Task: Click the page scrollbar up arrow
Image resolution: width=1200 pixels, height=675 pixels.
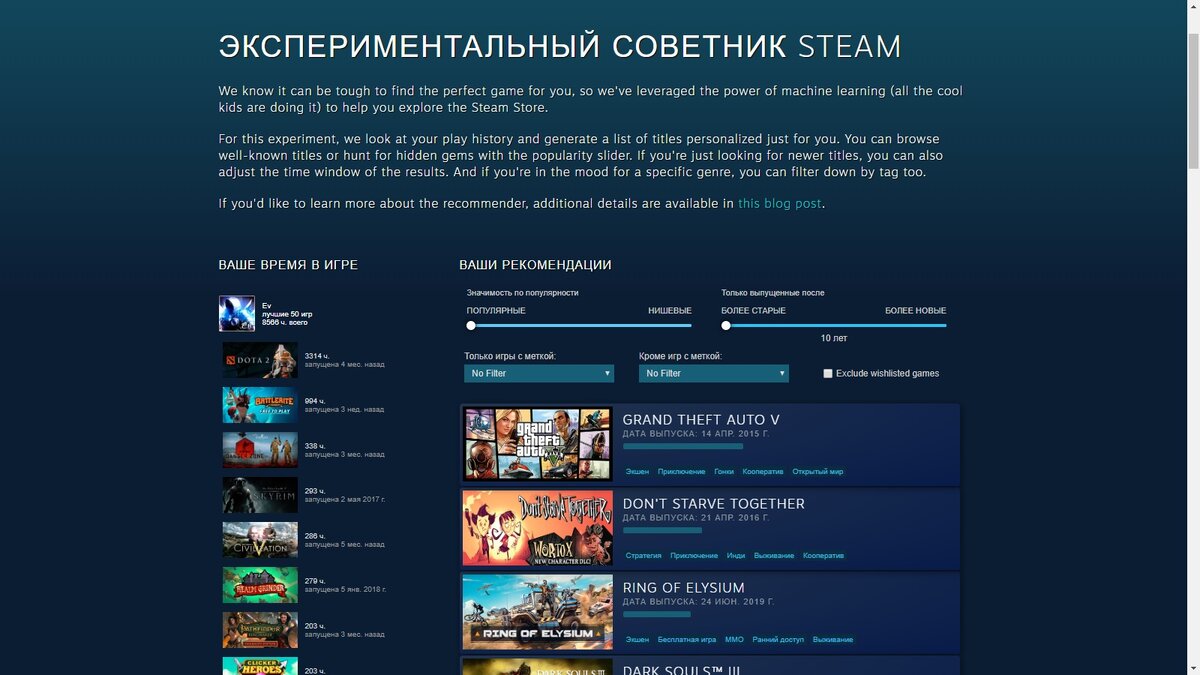Action: (x=1192, y=8)
